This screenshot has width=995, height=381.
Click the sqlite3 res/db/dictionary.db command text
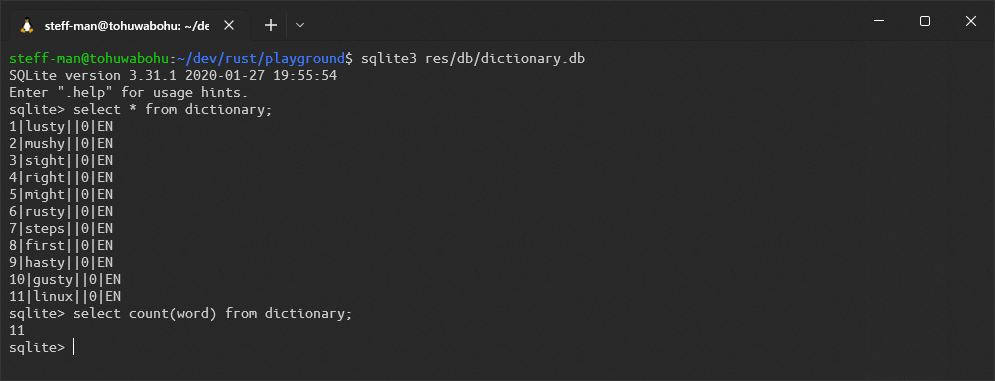click(473, 59)
